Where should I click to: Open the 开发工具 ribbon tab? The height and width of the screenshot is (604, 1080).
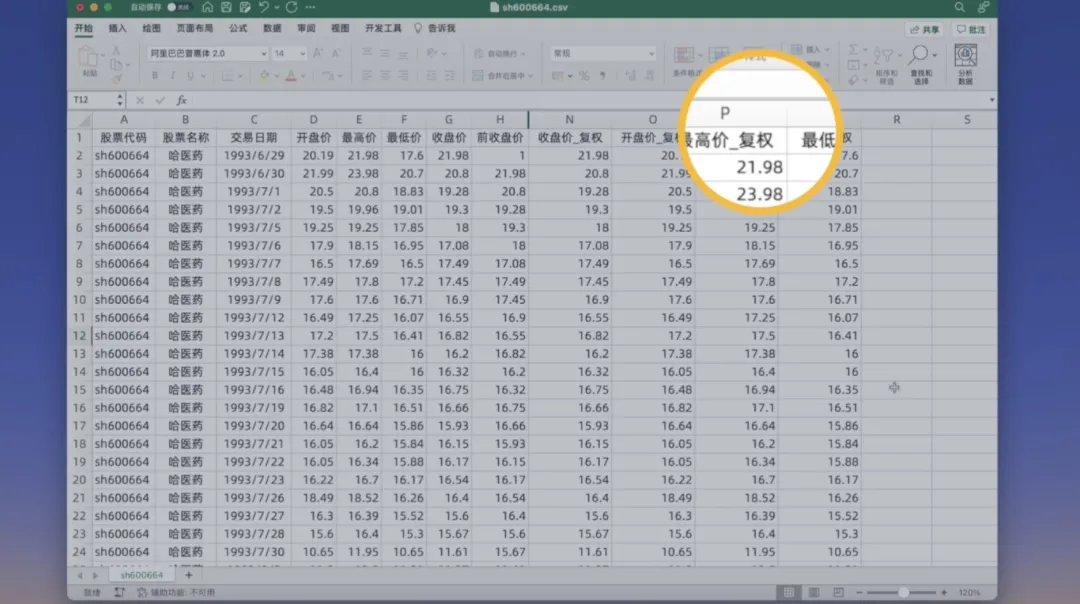pos(383,28)
